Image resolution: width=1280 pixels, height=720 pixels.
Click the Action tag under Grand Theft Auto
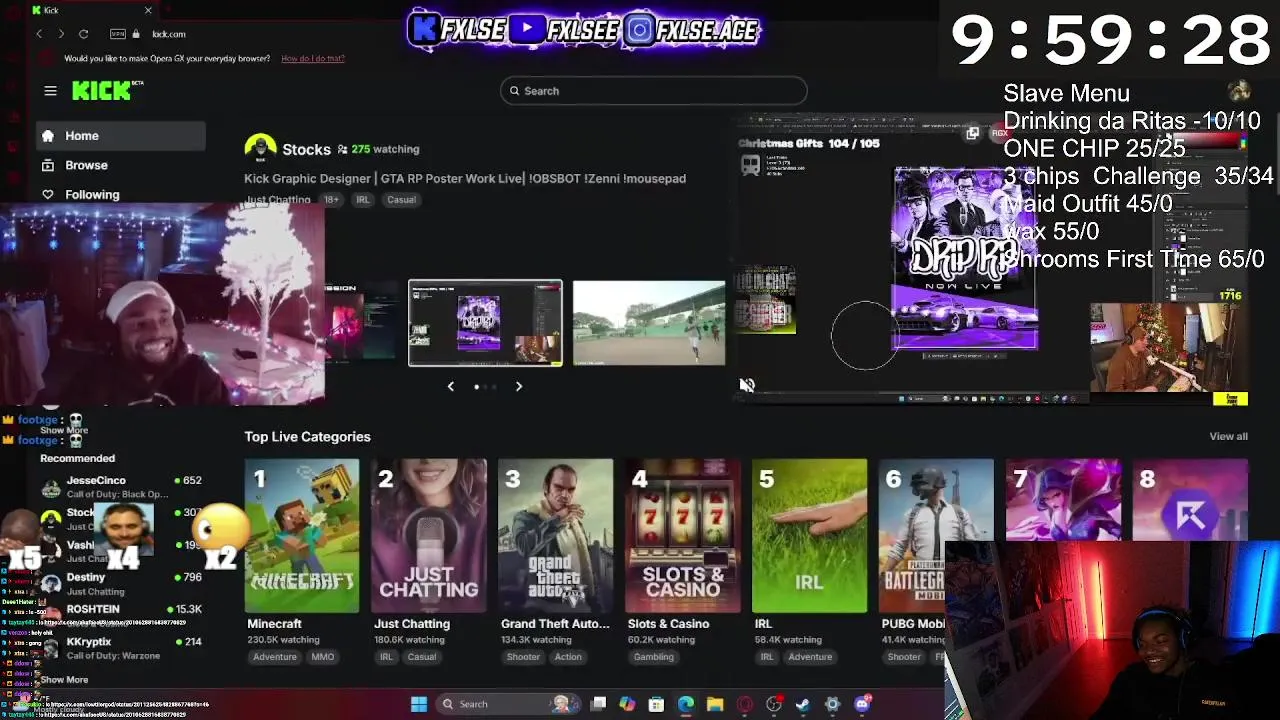coord(568,657)
